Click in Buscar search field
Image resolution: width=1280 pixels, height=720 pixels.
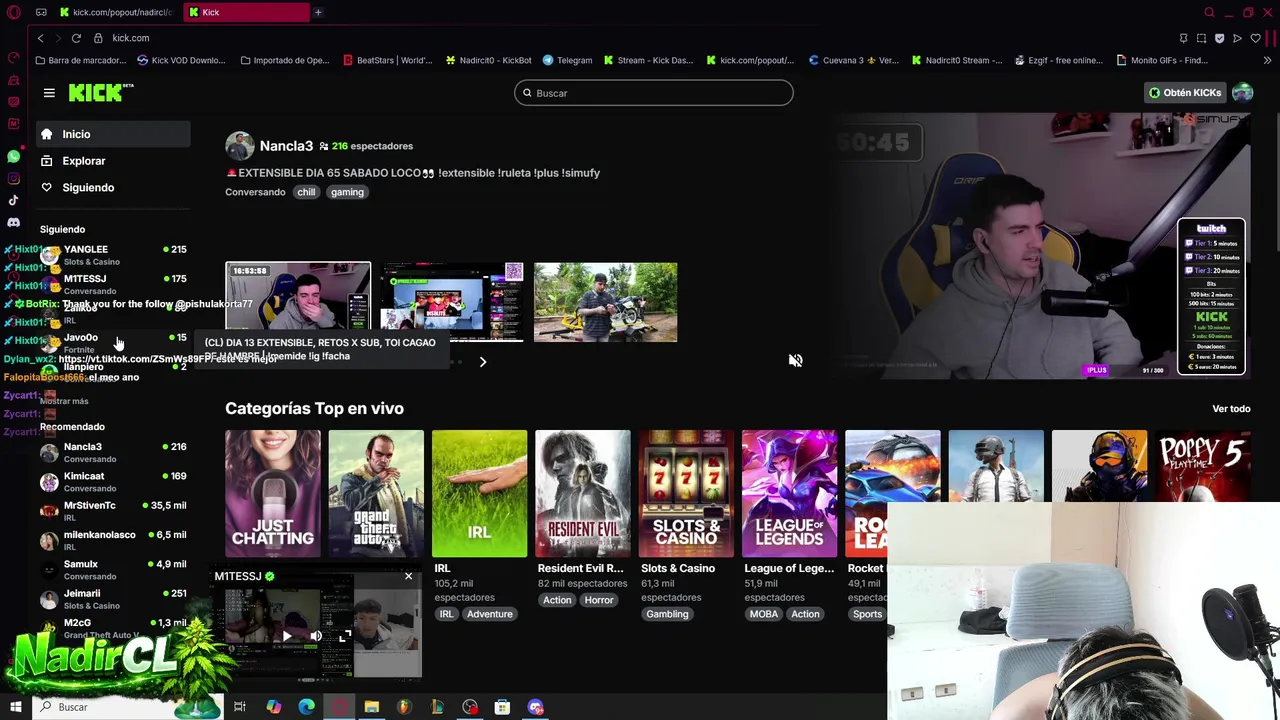coord(654,93)
